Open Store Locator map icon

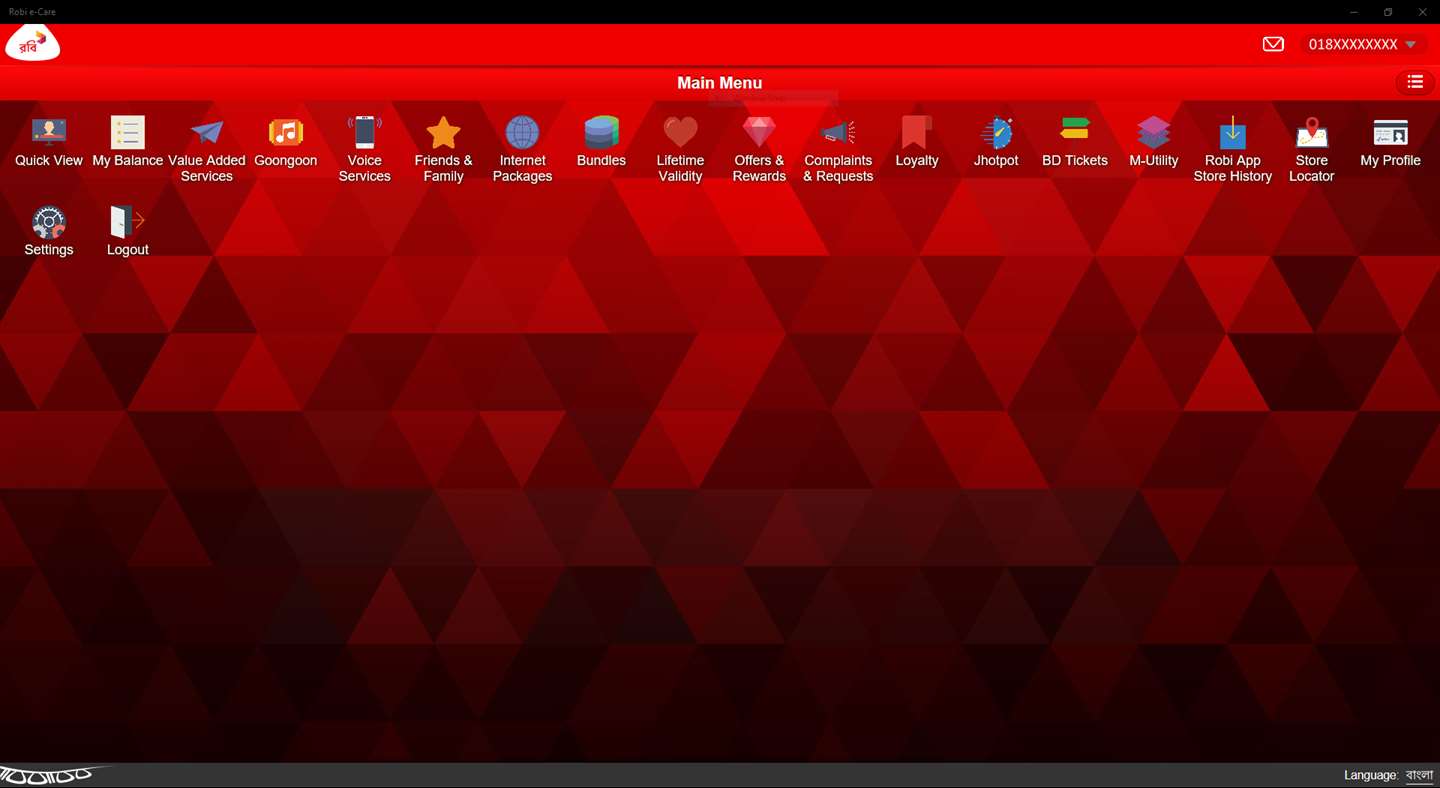click(x=1312, y=133)
